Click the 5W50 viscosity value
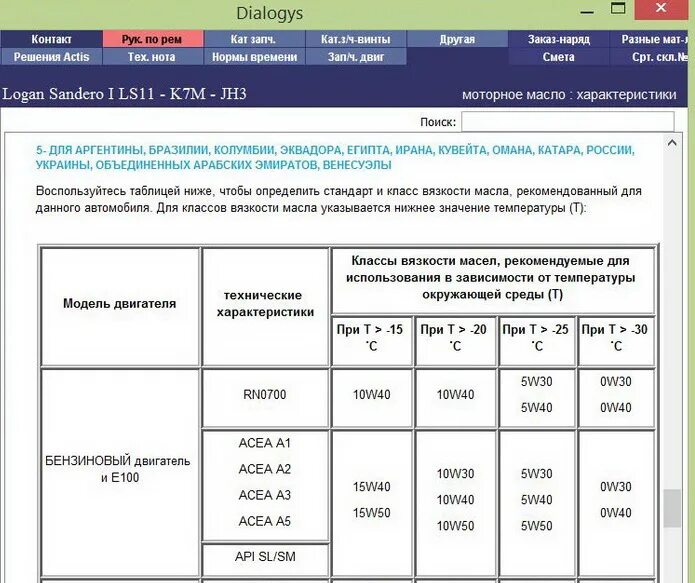 point(536,526)
